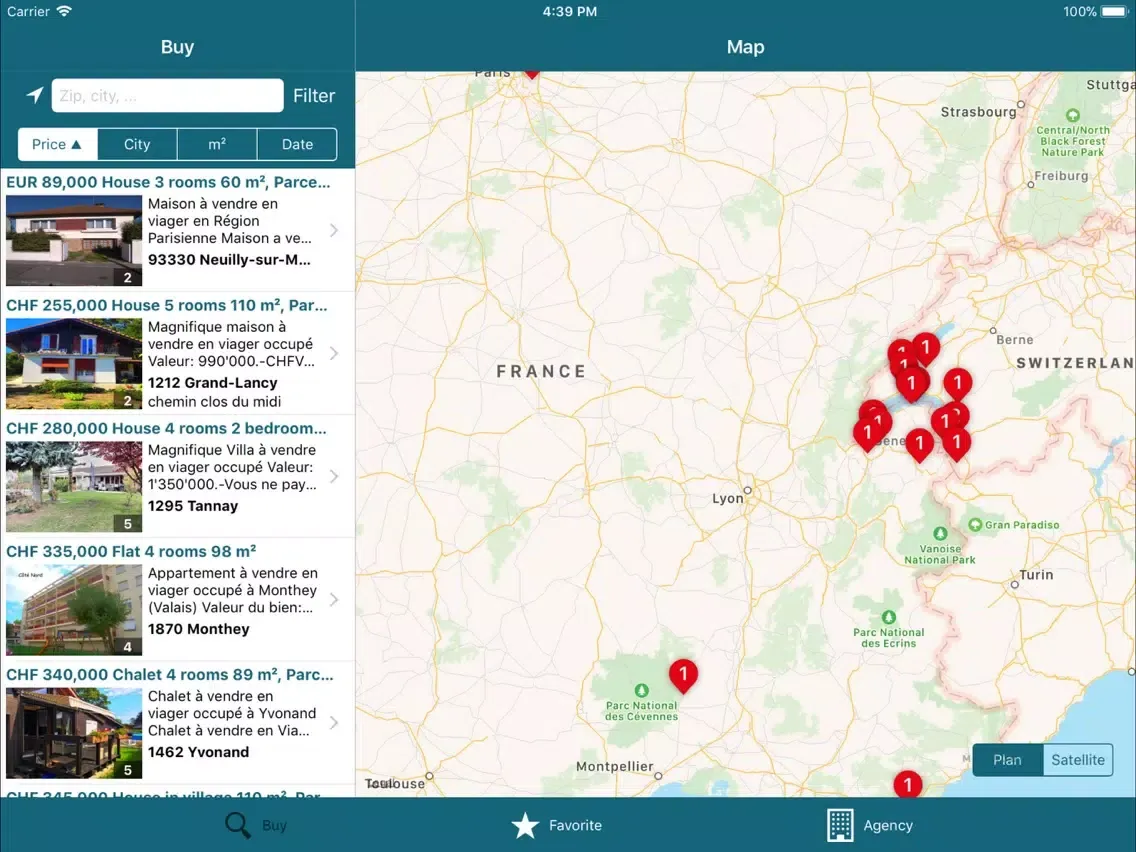Tap the Parc National des Ecrins marker
The height and width of the screenshot is (852, 1136).
click(x=889, y=617)
